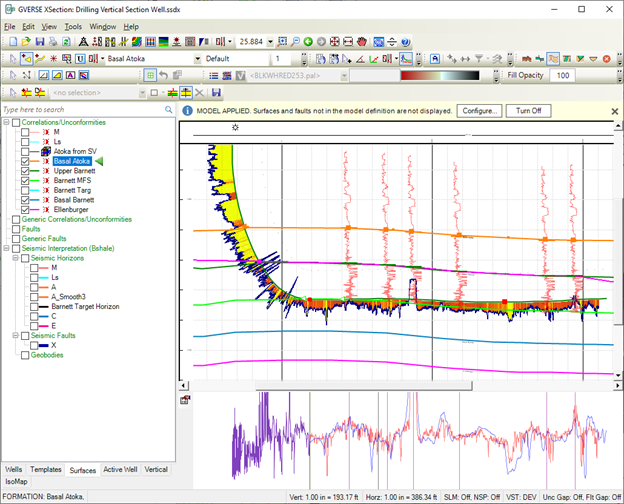Click the undo arrow icon

(x=163, y=75)
